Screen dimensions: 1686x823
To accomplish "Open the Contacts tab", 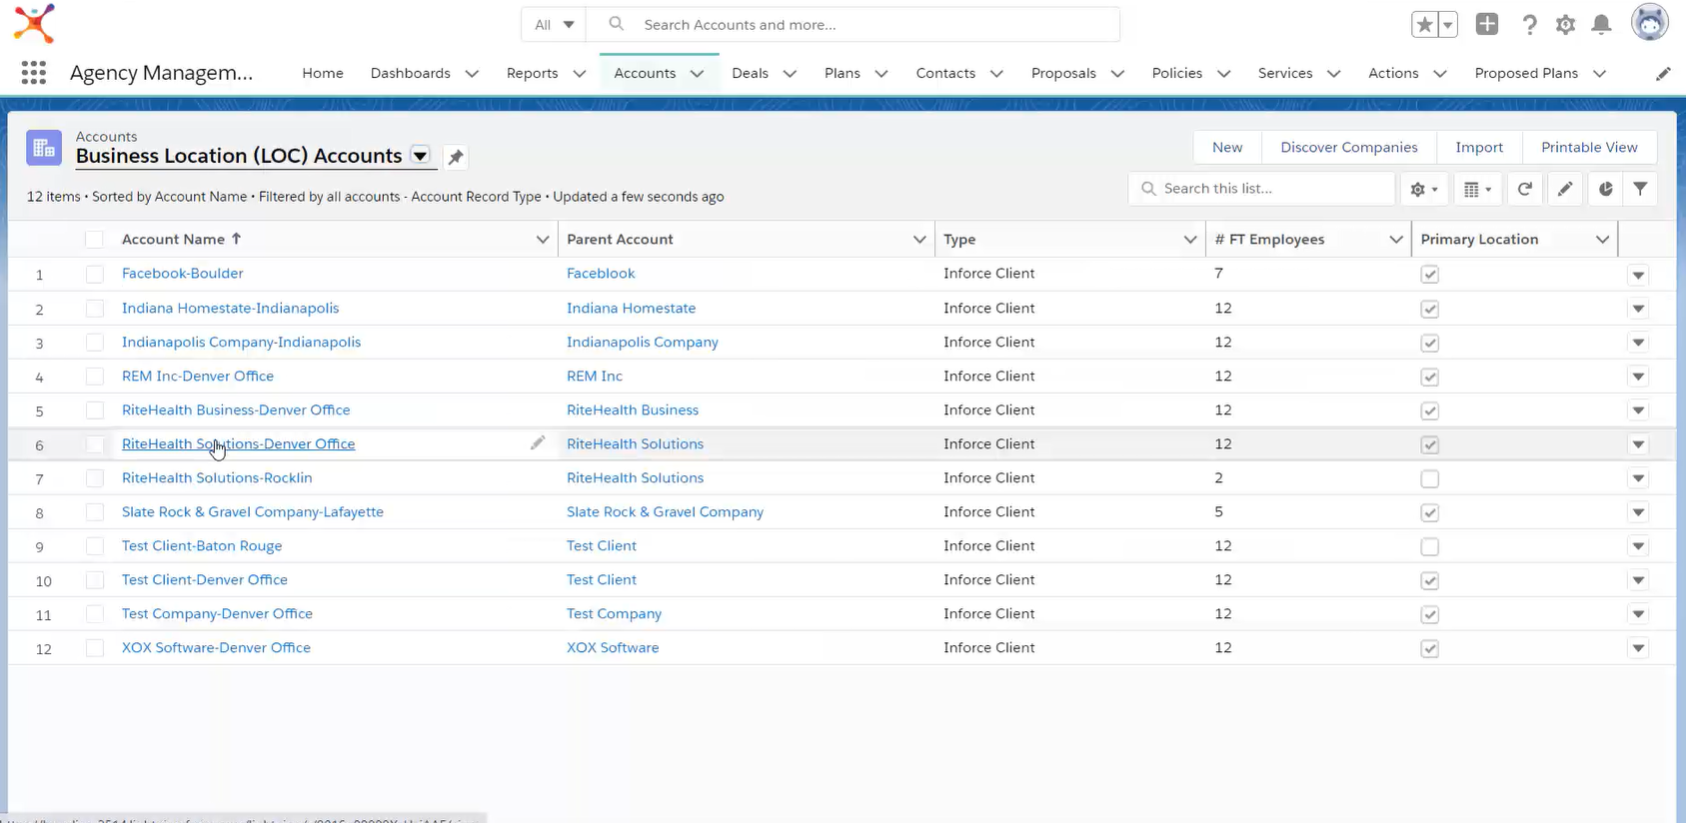I will 945,73.
